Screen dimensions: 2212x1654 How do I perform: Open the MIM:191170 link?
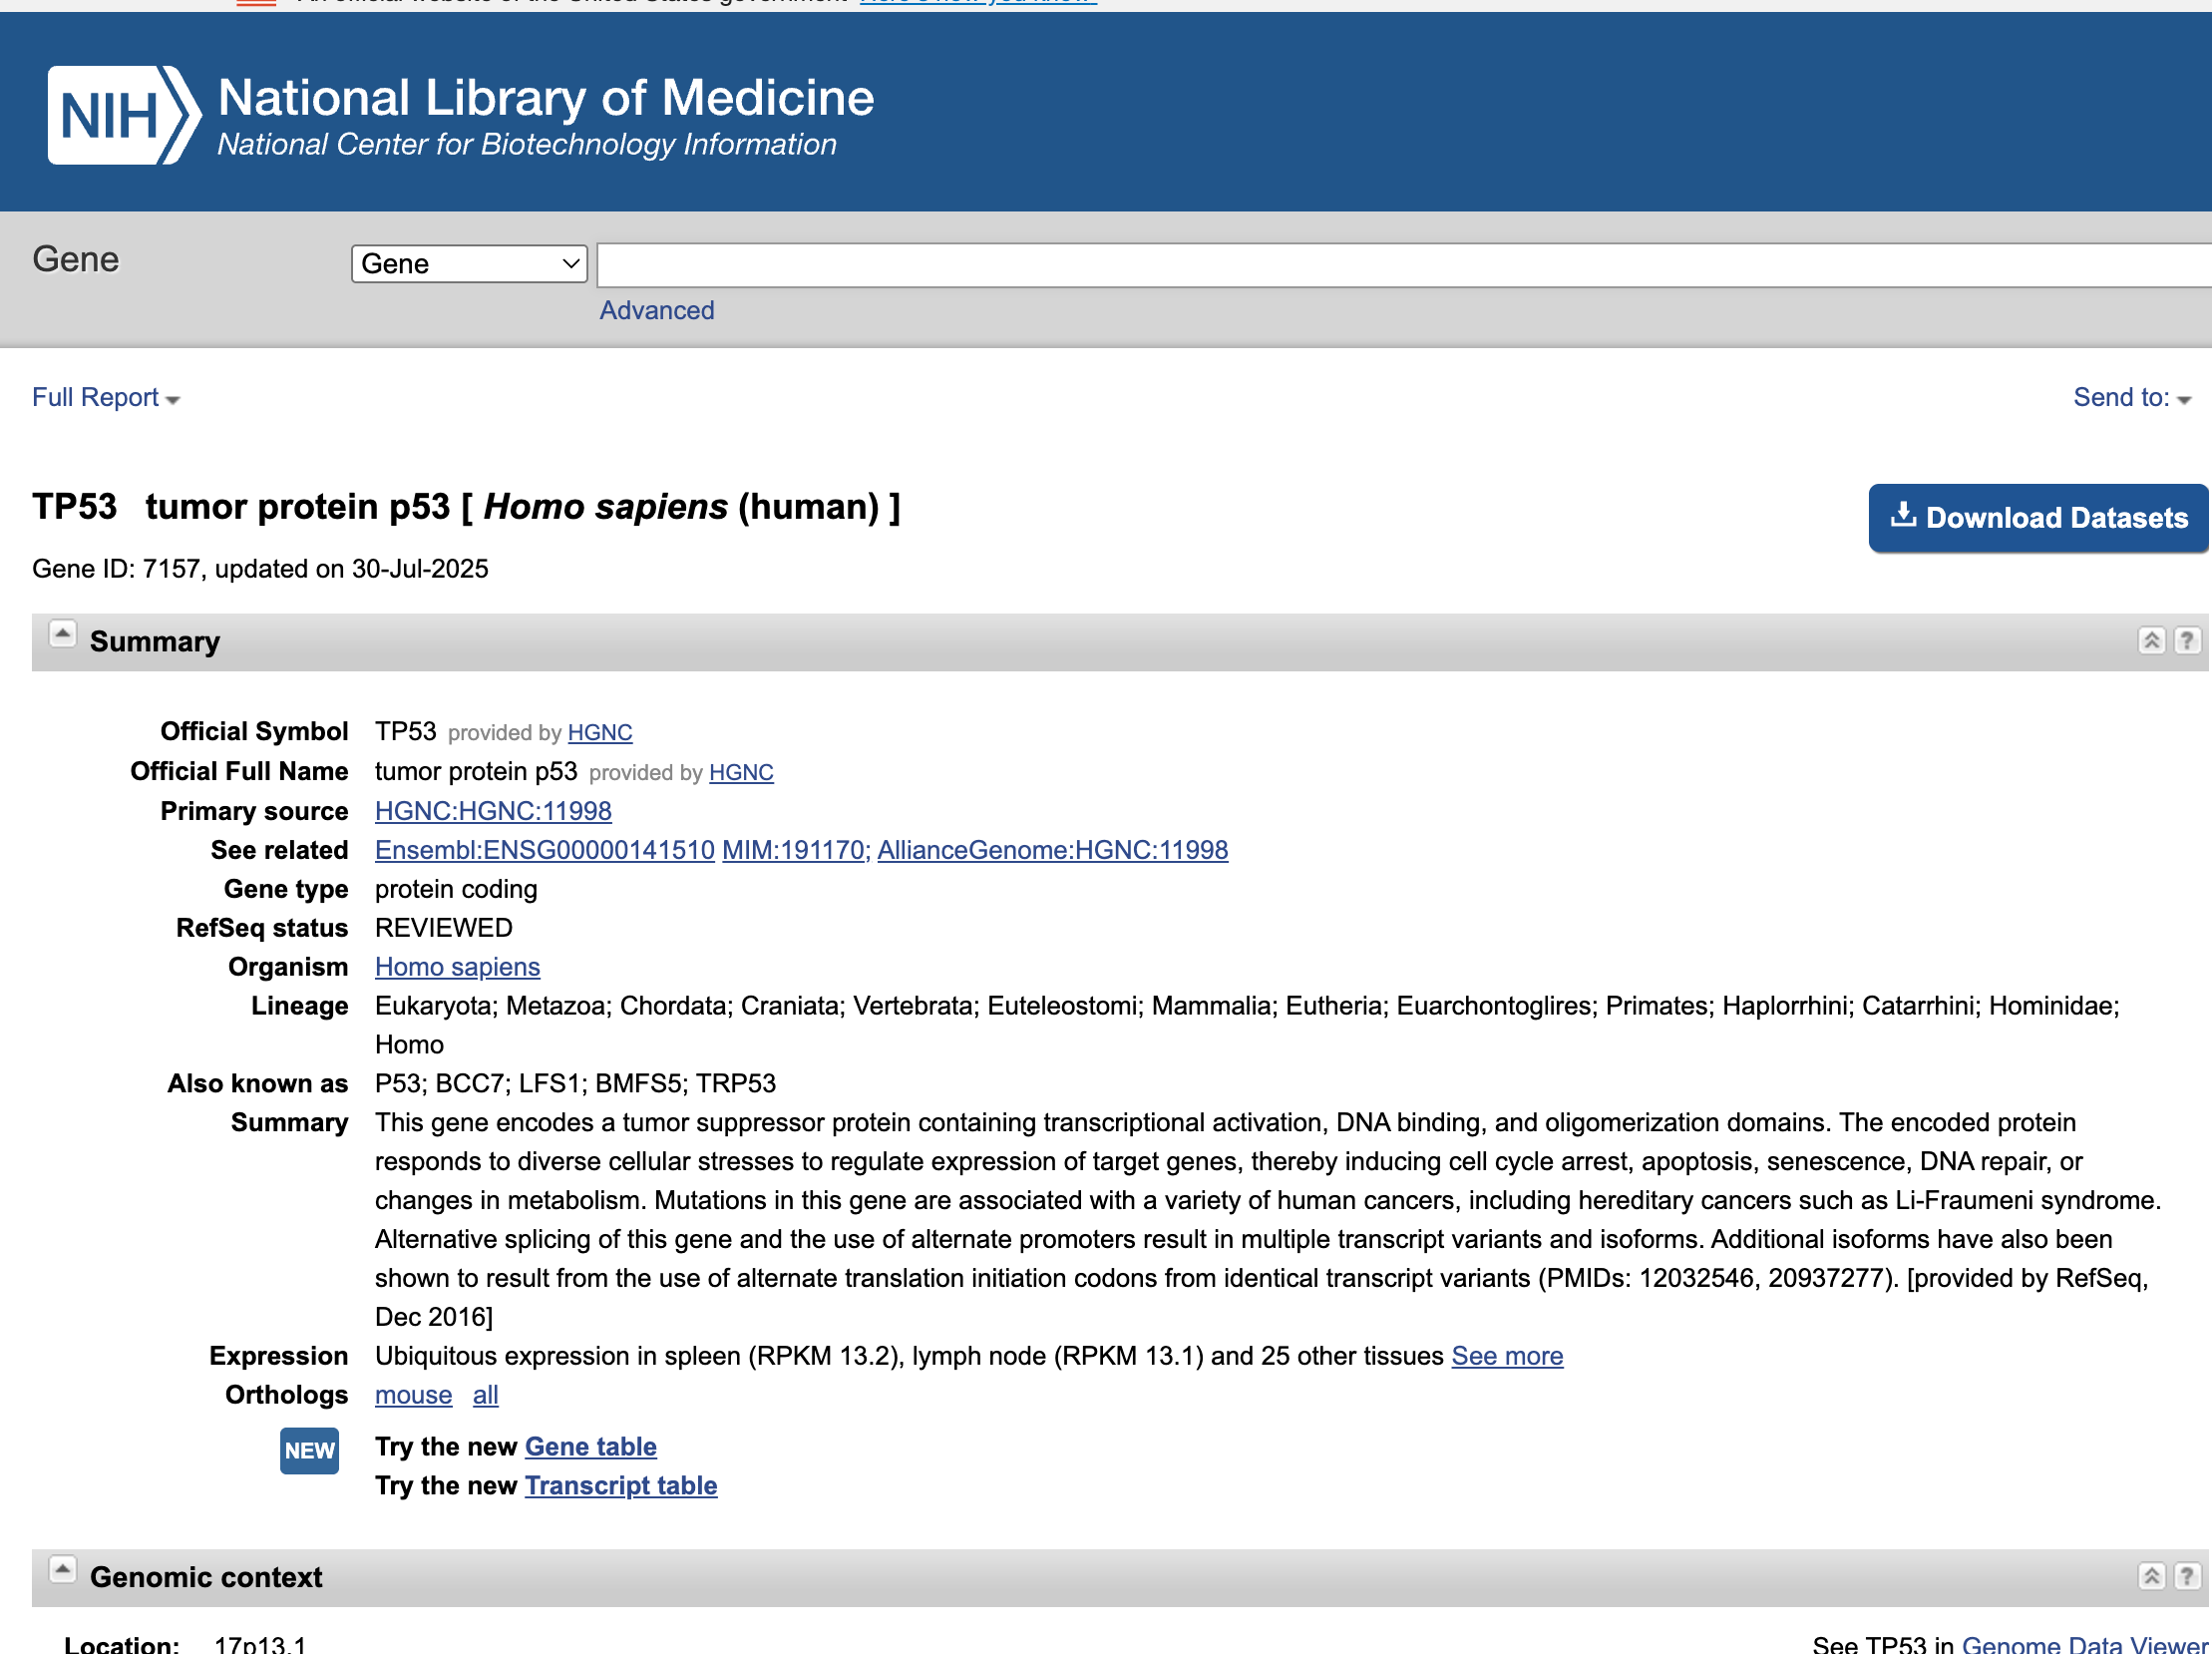(x=794, y=850)
